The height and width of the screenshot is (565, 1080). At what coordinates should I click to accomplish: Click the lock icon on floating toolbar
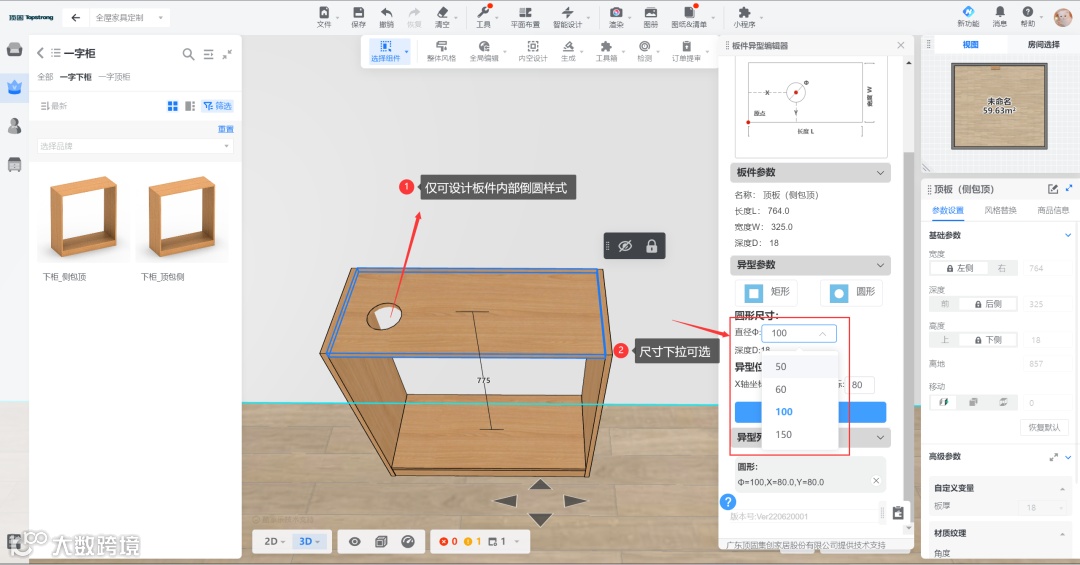652,246
